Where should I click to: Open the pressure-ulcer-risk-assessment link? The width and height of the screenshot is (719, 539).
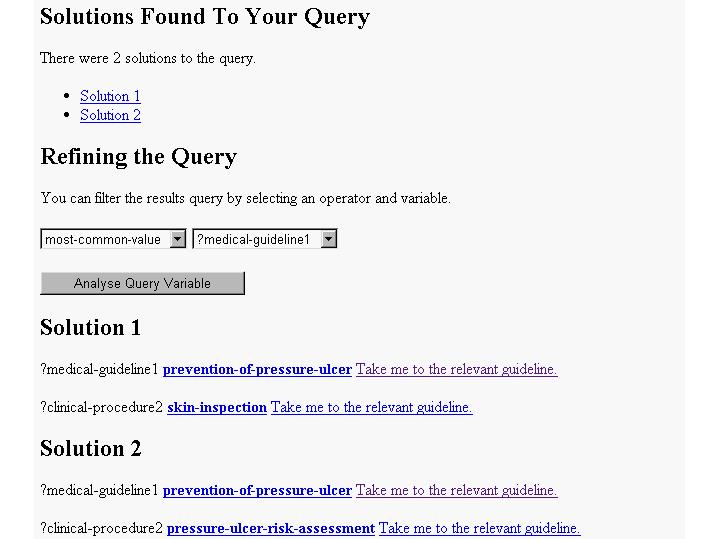click(x=271, y=528)
